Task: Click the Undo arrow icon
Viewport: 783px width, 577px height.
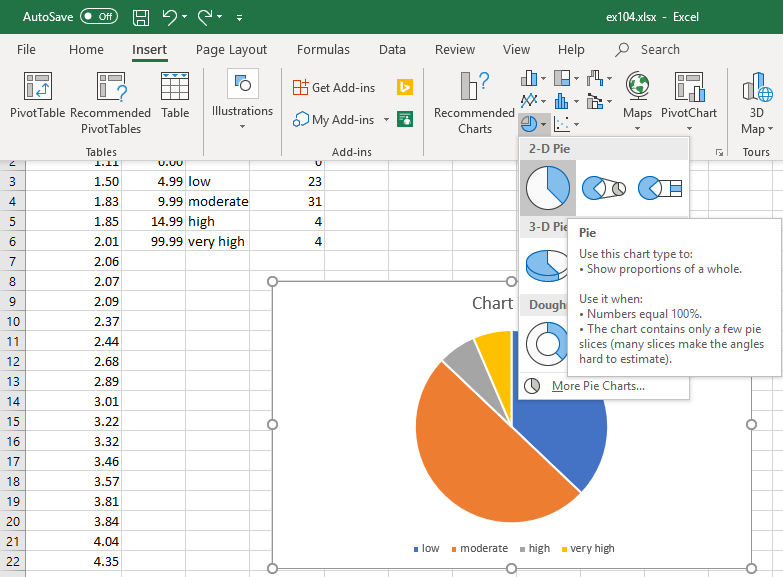Action: tap(169, 17)
